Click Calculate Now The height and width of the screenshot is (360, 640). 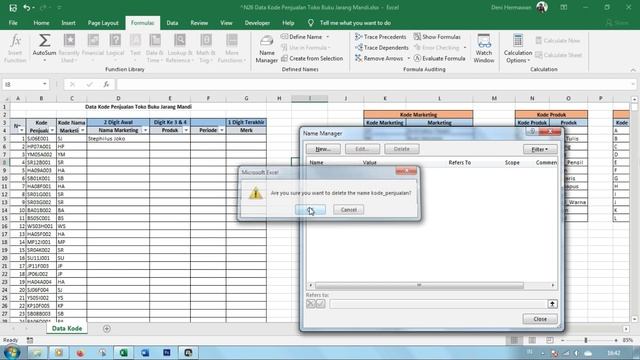tap(558, 40)
